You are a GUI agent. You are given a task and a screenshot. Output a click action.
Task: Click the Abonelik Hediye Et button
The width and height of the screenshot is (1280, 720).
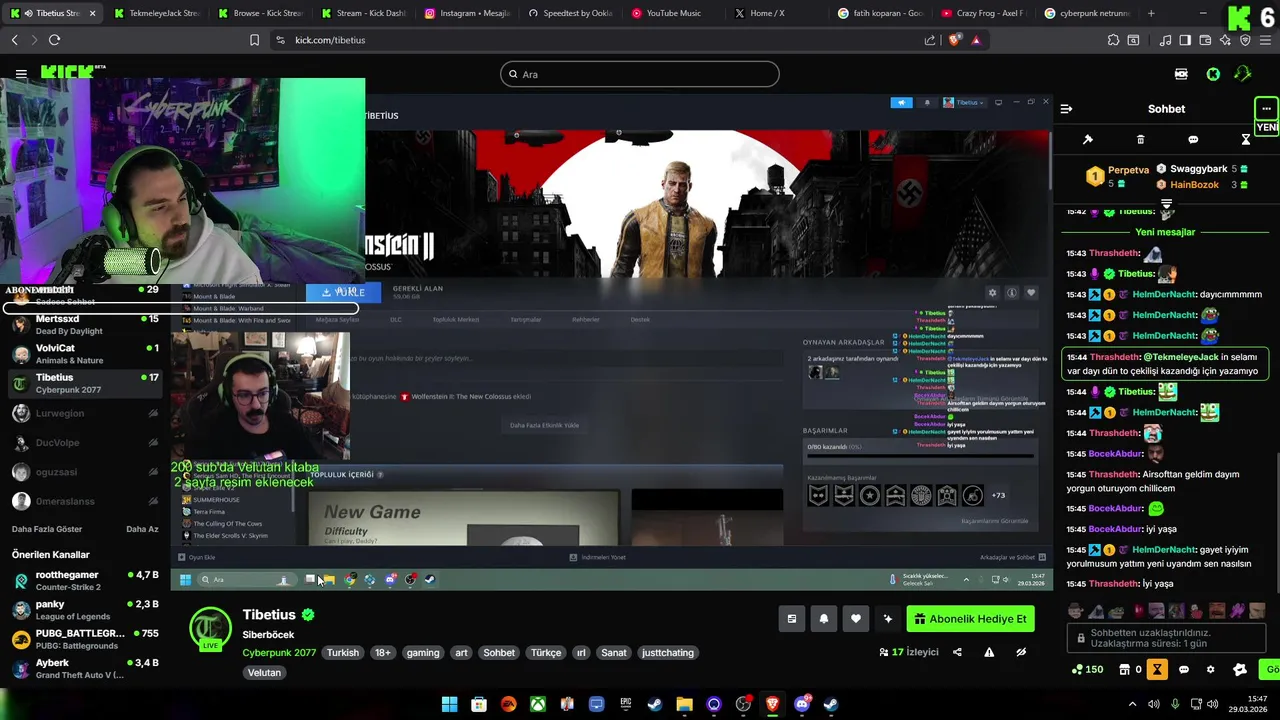click(x=970, y=619)
